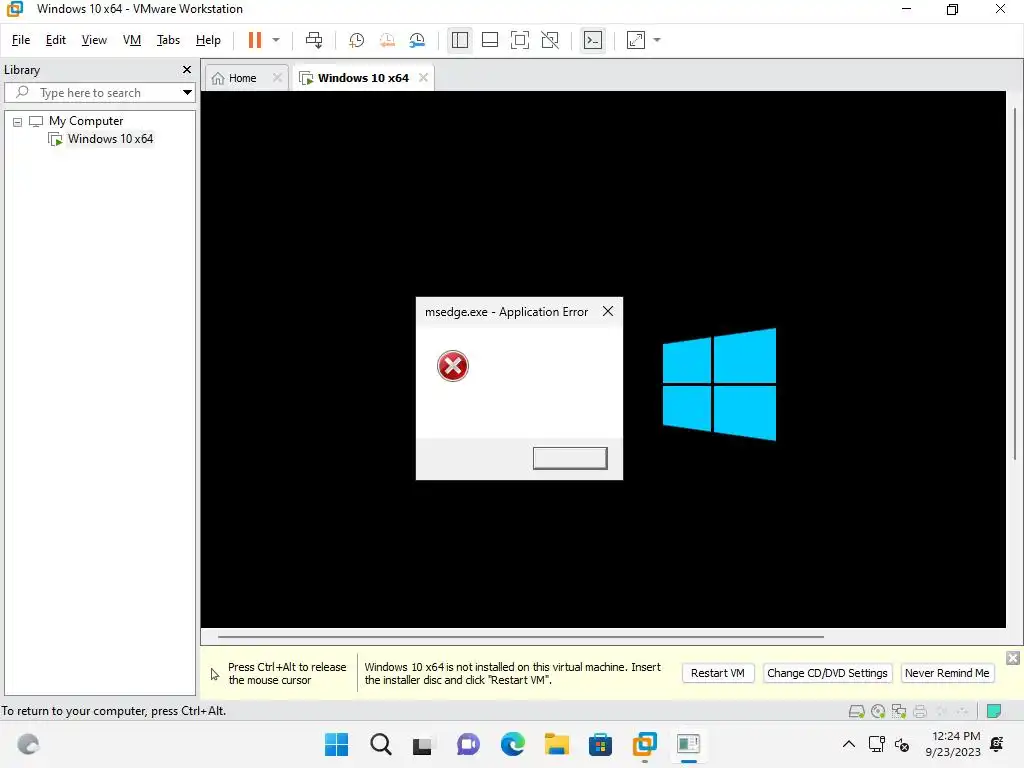Image resolution: width=1024 pixels, height=768 pixels.
Task: Click the Free stretch view icon
Action: (636, 40)
